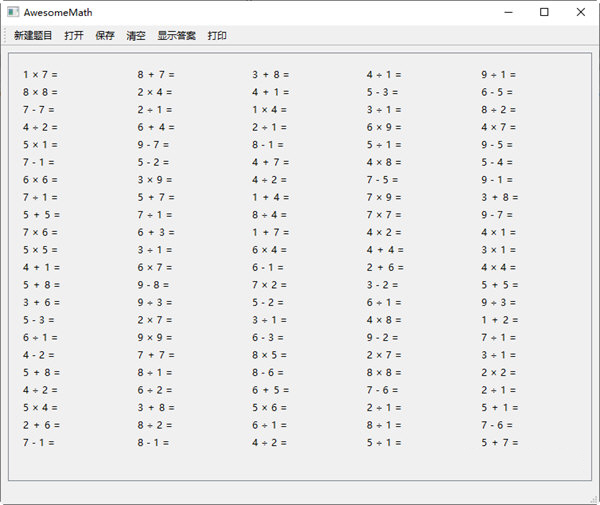The image size is (600, 505).
Task: Select the problem "7 + 7 ="
Action: coord(155,355)
